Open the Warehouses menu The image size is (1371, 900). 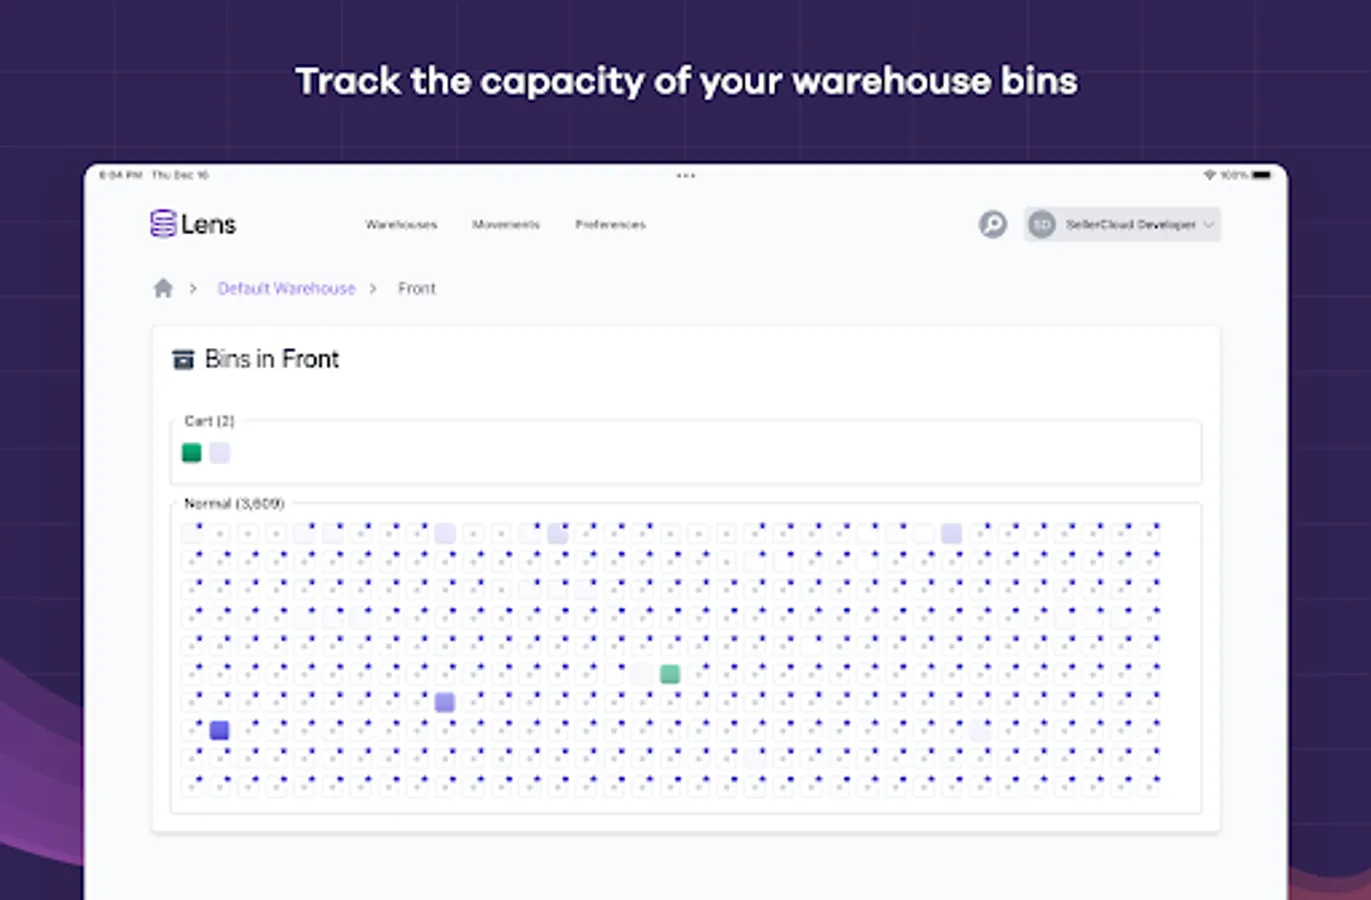pyautogui.click(x=401, y=225)
